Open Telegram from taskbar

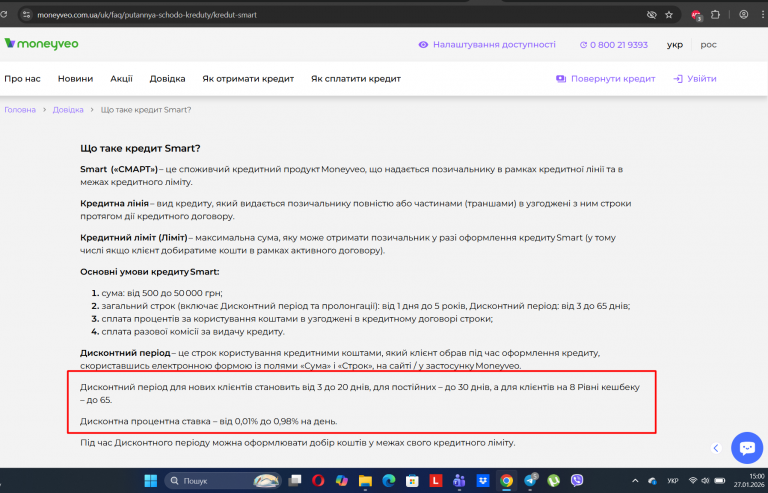coord(530,481)
